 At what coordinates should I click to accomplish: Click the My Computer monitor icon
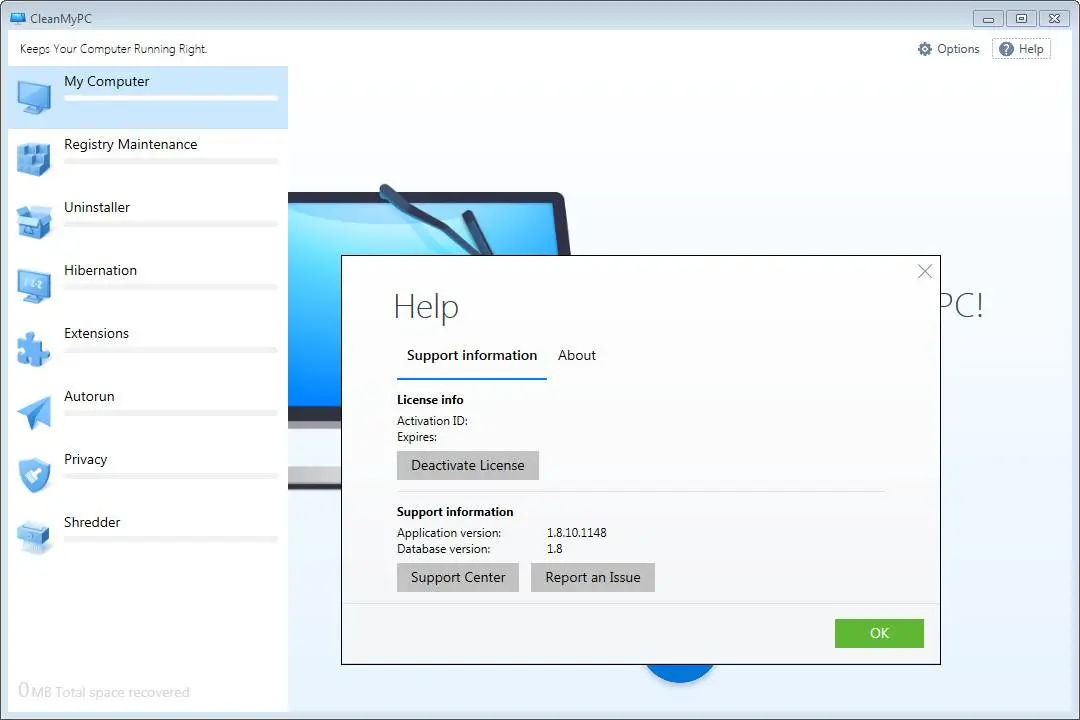coord(34,97)
